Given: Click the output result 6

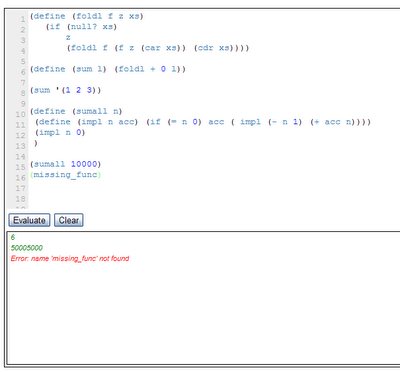Looking at the screenshot, I should (13, 237).
